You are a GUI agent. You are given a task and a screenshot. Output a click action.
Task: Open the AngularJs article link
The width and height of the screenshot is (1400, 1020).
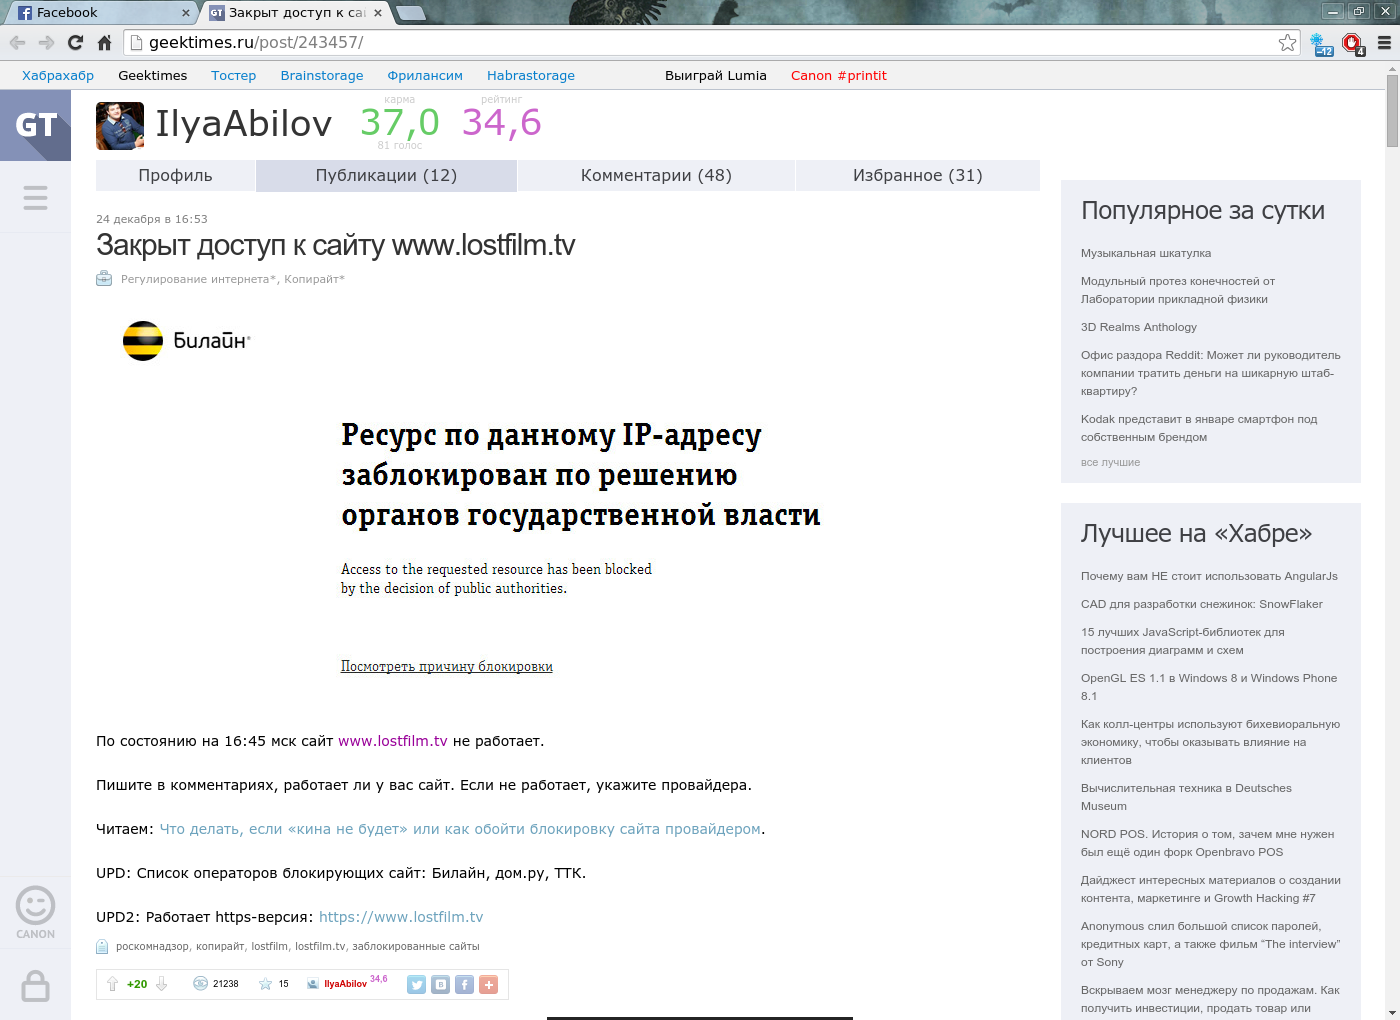pos(1209,576)
